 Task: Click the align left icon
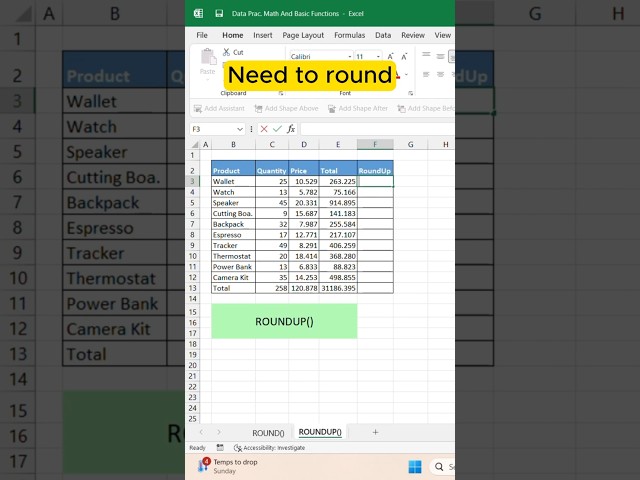pos(426,74)
